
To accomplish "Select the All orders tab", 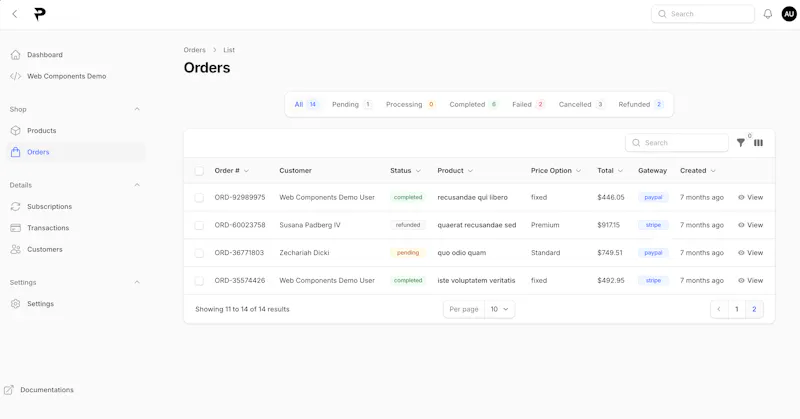I will point(306,105).
